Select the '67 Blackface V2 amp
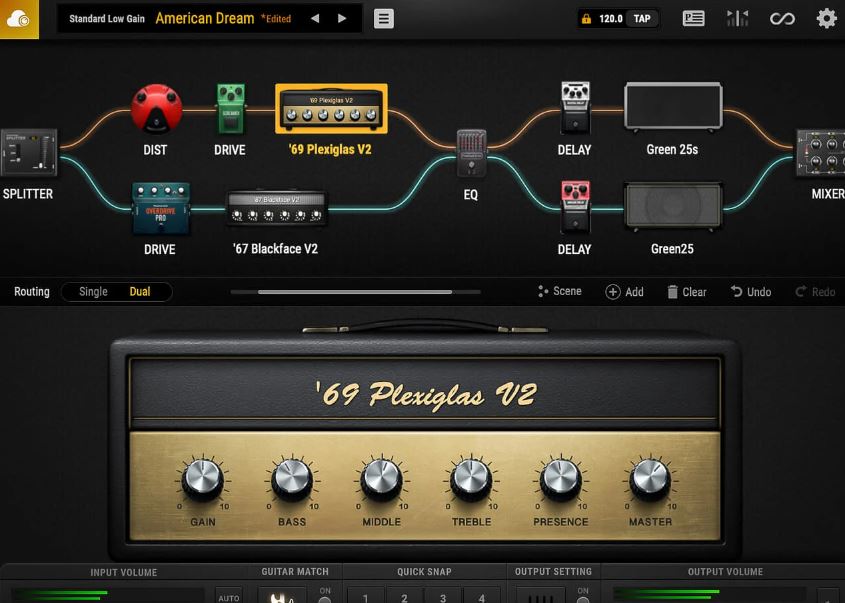Screen dimensions: 845x603 (276, 207)
